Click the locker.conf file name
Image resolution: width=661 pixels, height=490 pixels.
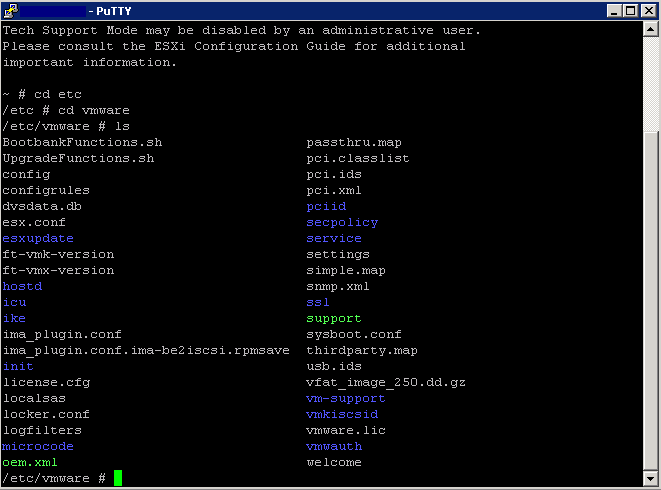coord(46,415)
